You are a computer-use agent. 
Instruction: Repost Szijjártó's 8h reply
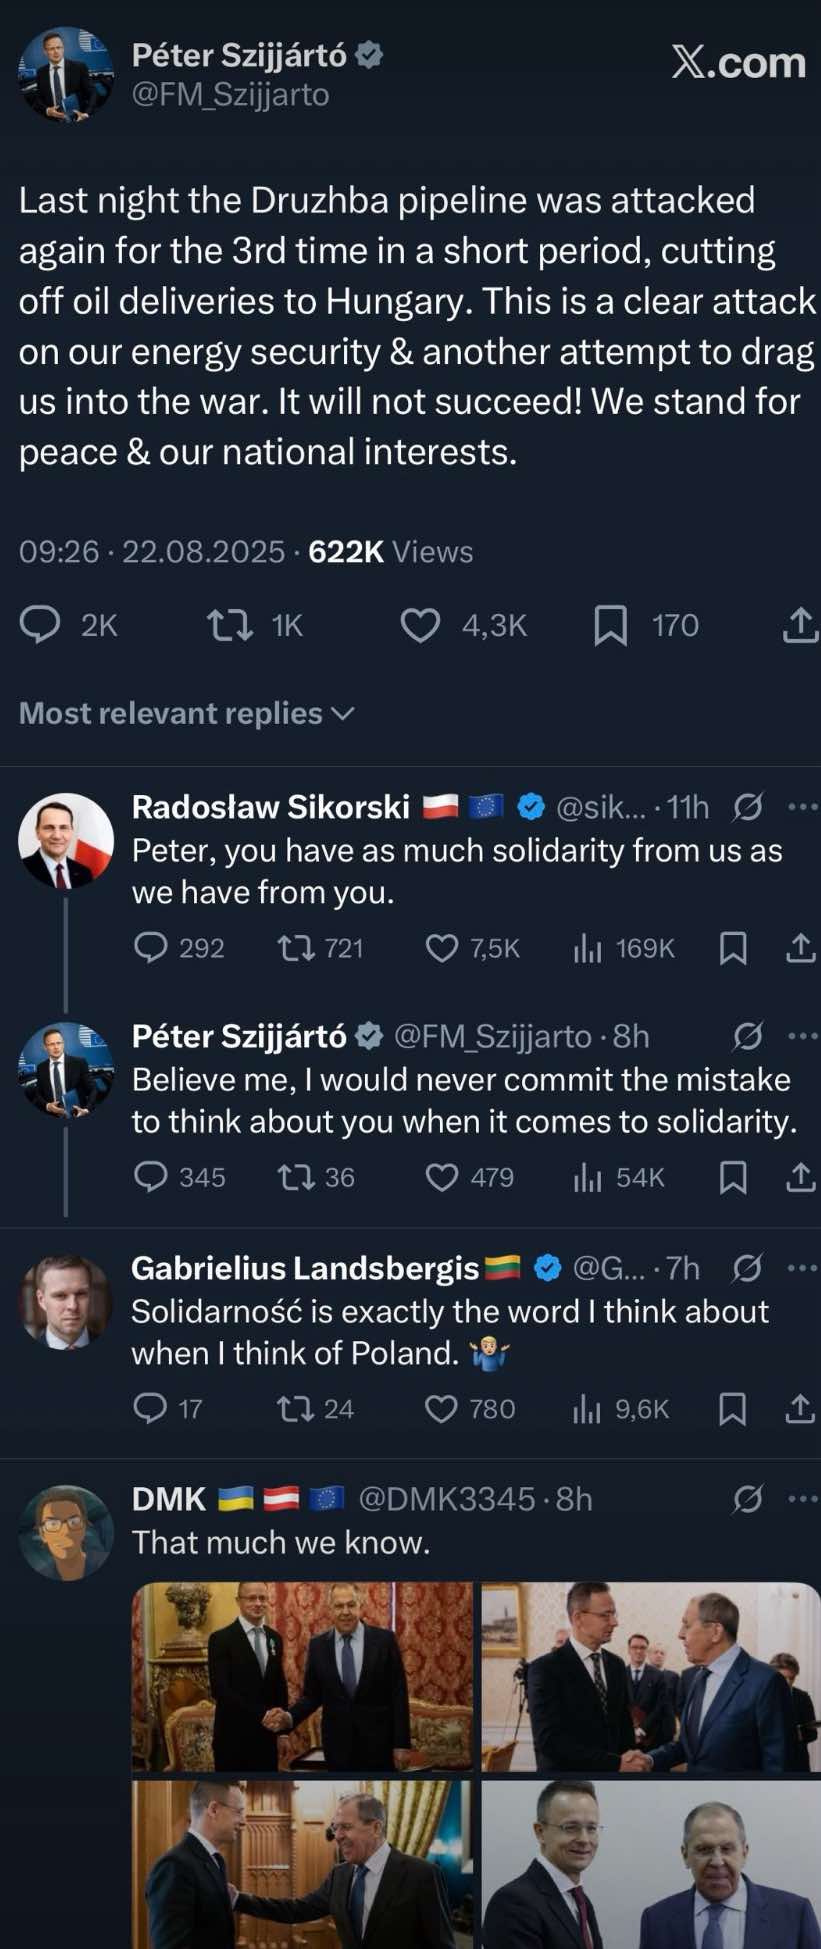pos(296,1177)
